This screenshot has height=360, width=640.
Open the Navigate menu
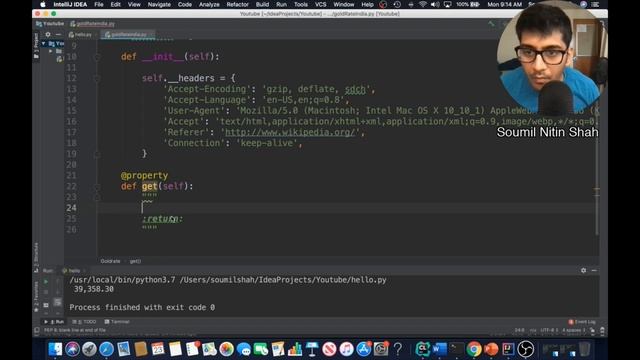tap(159, 4)
